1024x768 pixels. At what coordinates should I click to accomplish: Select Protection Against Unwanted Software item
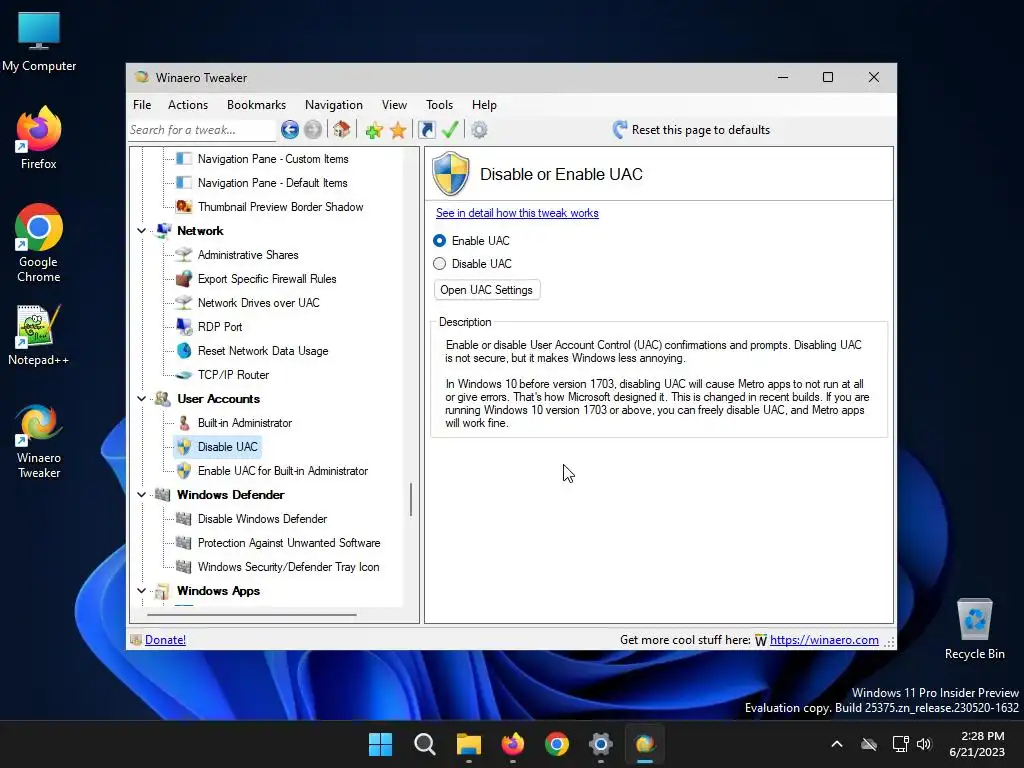(289, 543)
